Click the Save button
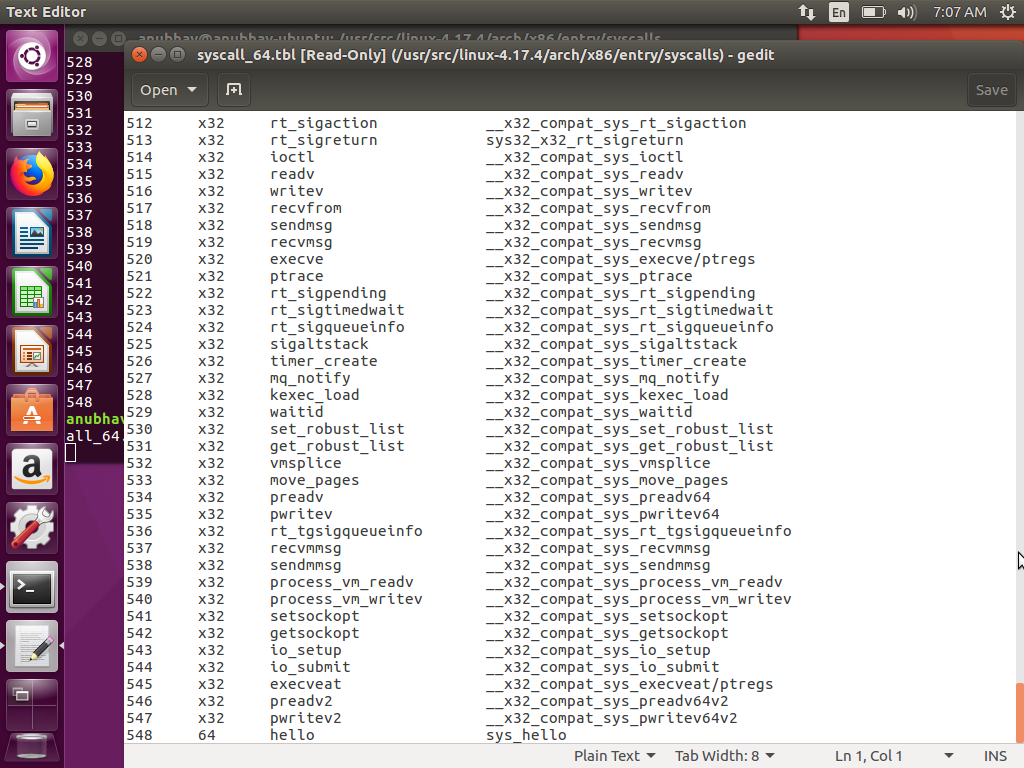This screenshot has height=768, width=1024. pos(991,90)
